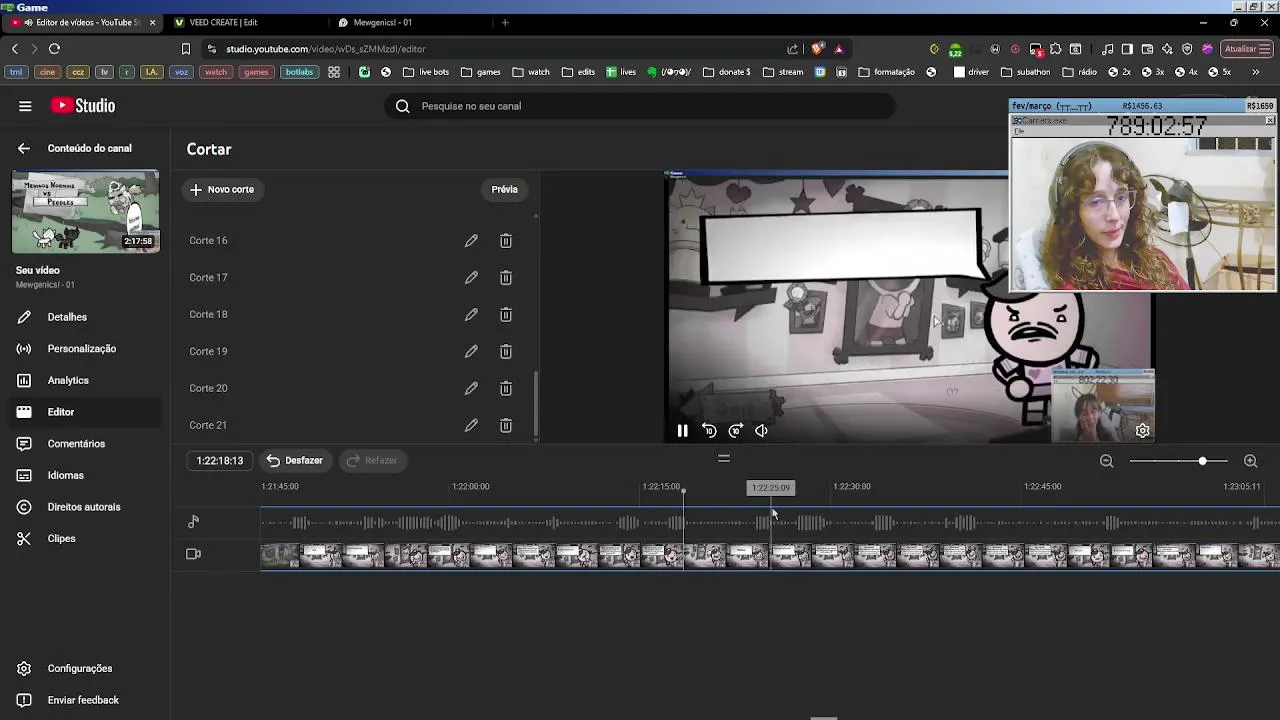Edit Corte 16 with its pencil icon
1280x720 pixels.
[471, 241]
